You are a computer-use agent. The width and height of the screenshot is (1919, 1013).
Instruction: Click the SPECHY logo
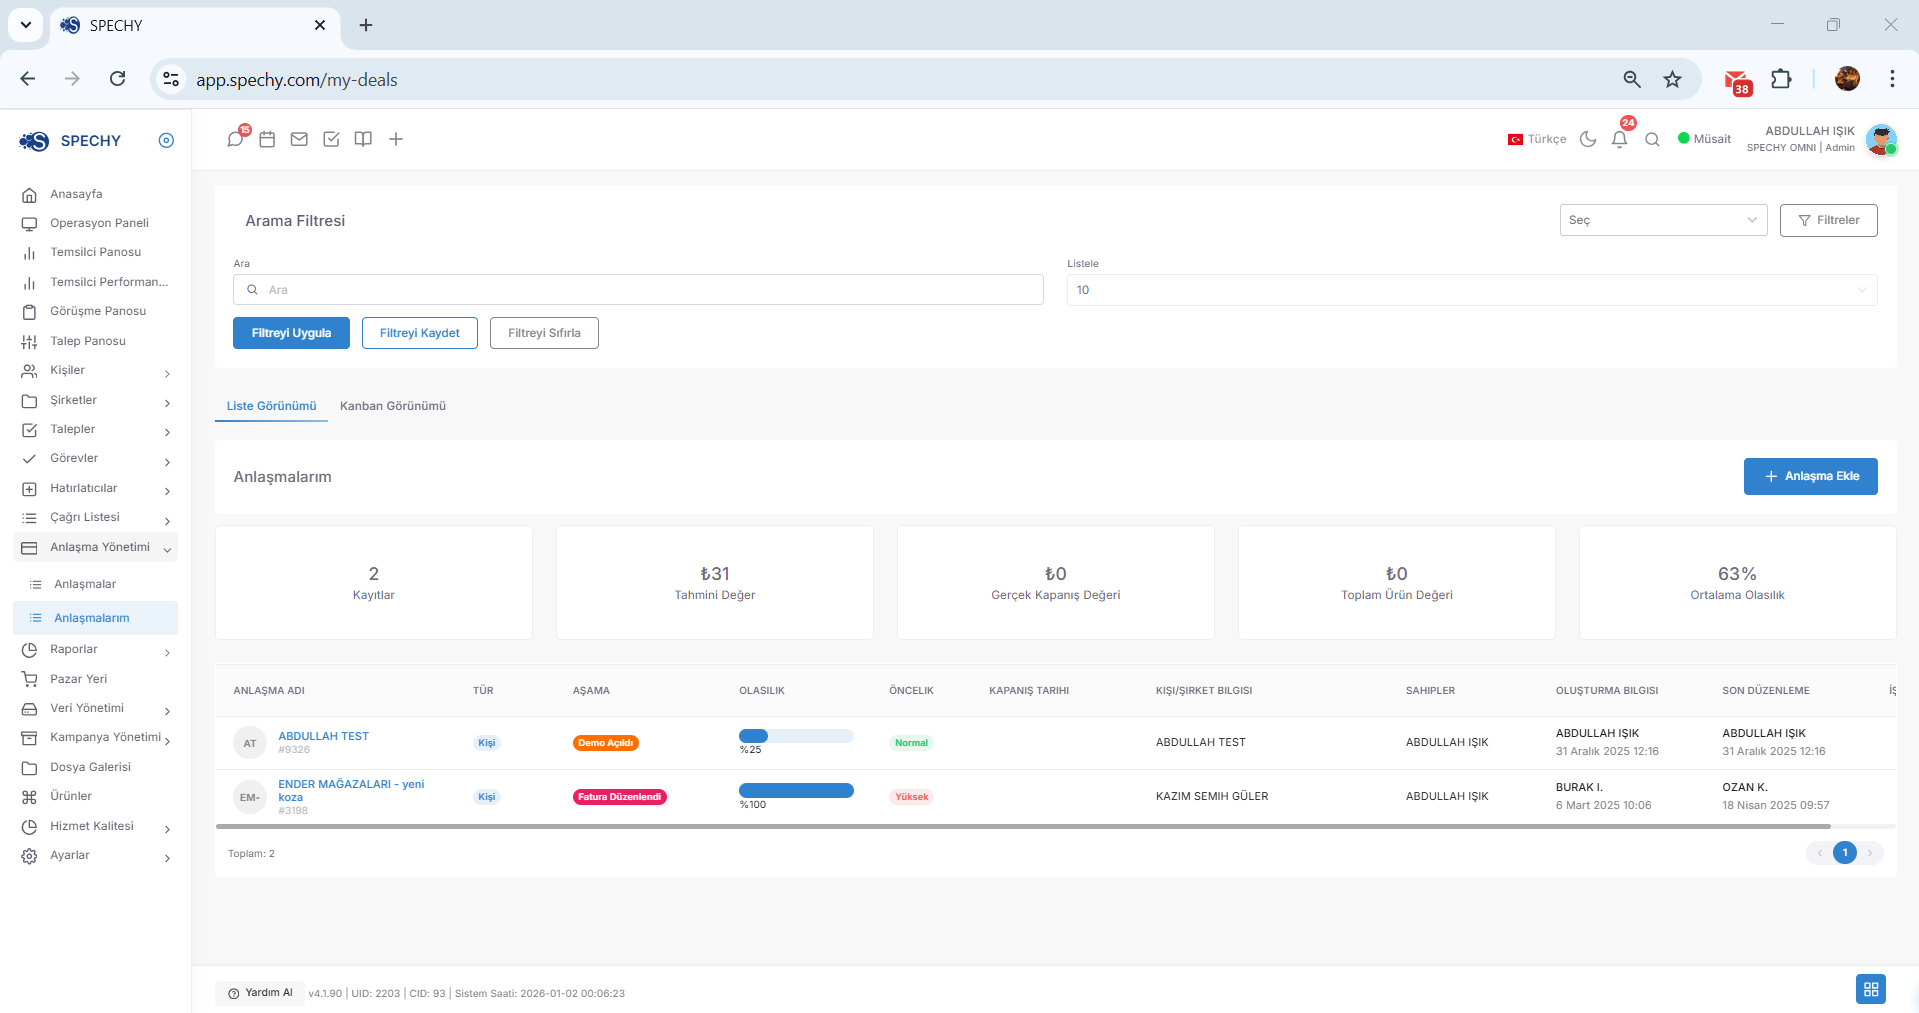coord(70,141)
